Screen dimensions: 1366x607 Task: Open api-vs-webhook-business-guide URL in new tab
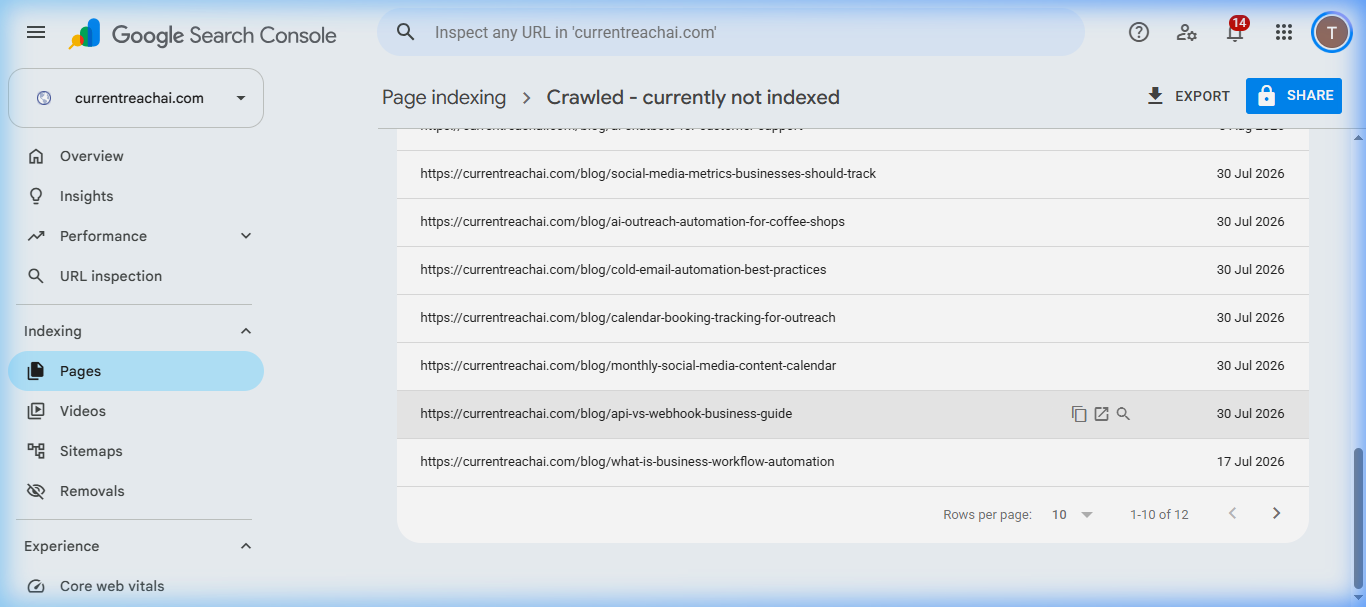point(1101,414)
